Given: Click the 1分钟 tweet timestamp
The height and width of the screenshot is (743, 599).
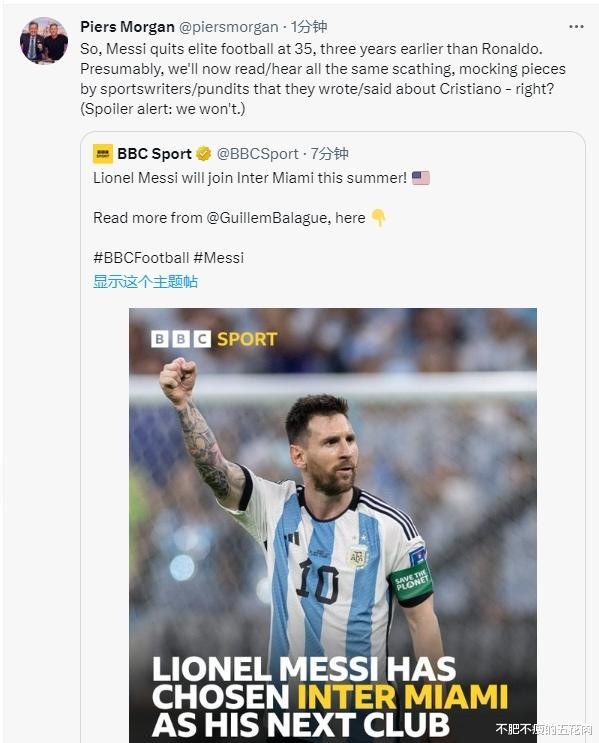Looking at the screenshot, I should 309,27.
